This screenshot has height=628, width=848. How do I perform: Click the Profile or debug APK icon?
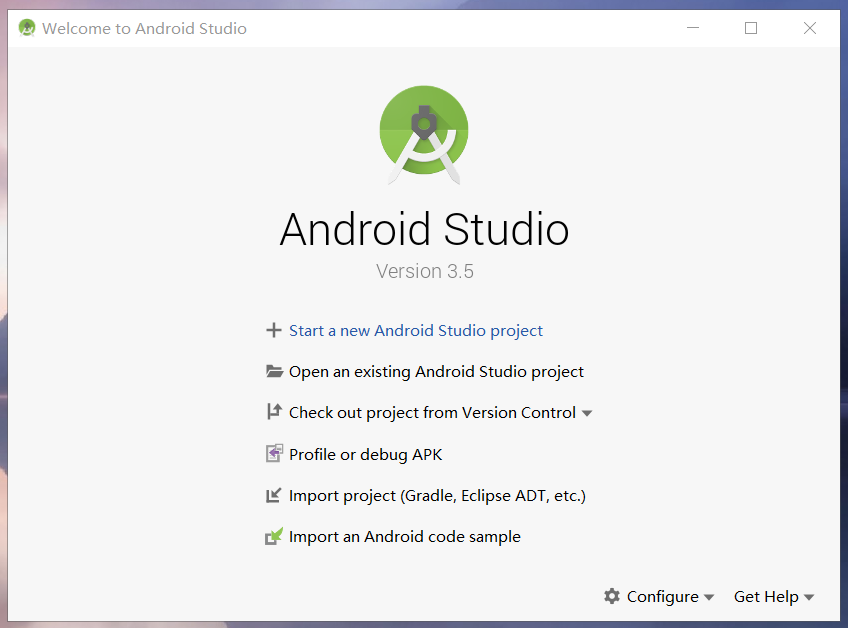click(272, 453)
